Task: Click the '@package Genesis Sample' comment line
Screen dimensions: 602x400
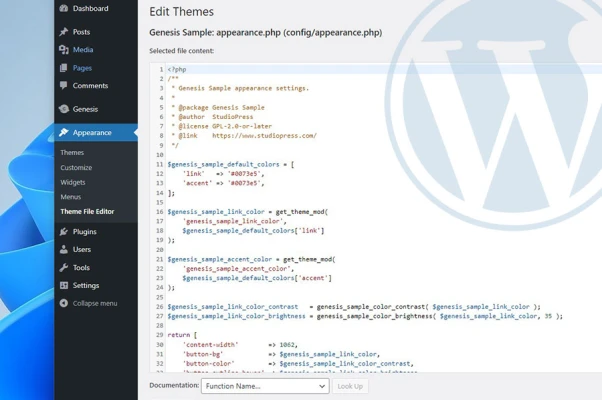Action: (221, 107)
